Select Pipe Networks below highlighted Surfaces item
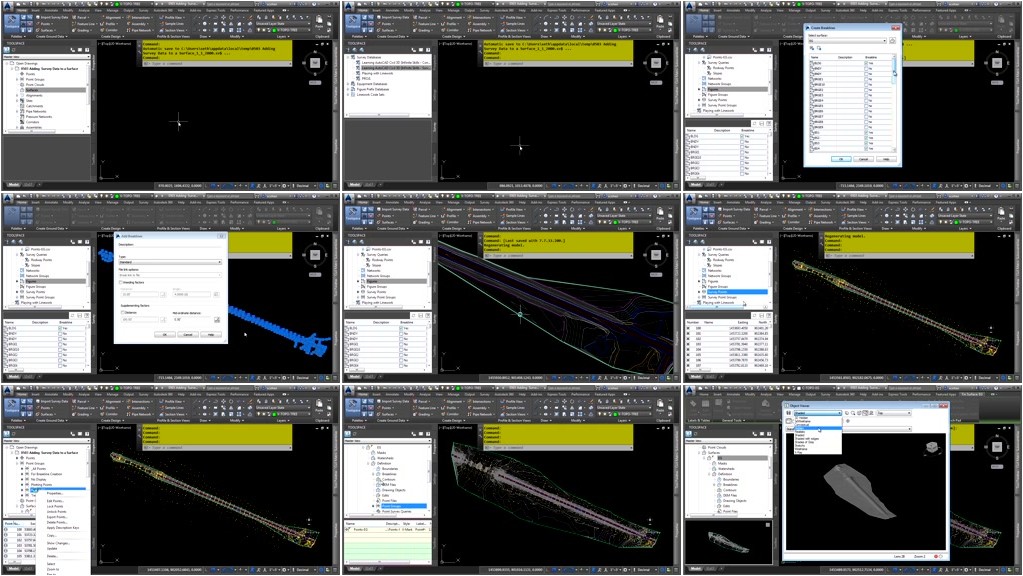This screenshot has height=576, width=1023. [36, 112]
